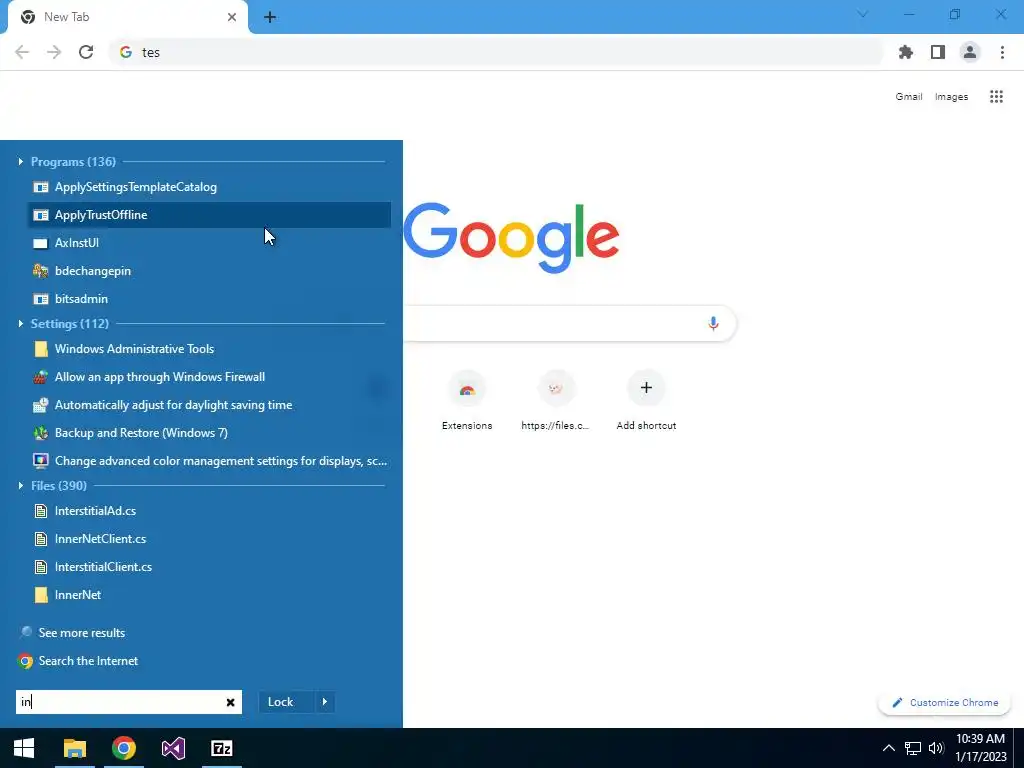Click the Chrome address bar
This screenshot has height=768, width=1024.
pos(496,52)
